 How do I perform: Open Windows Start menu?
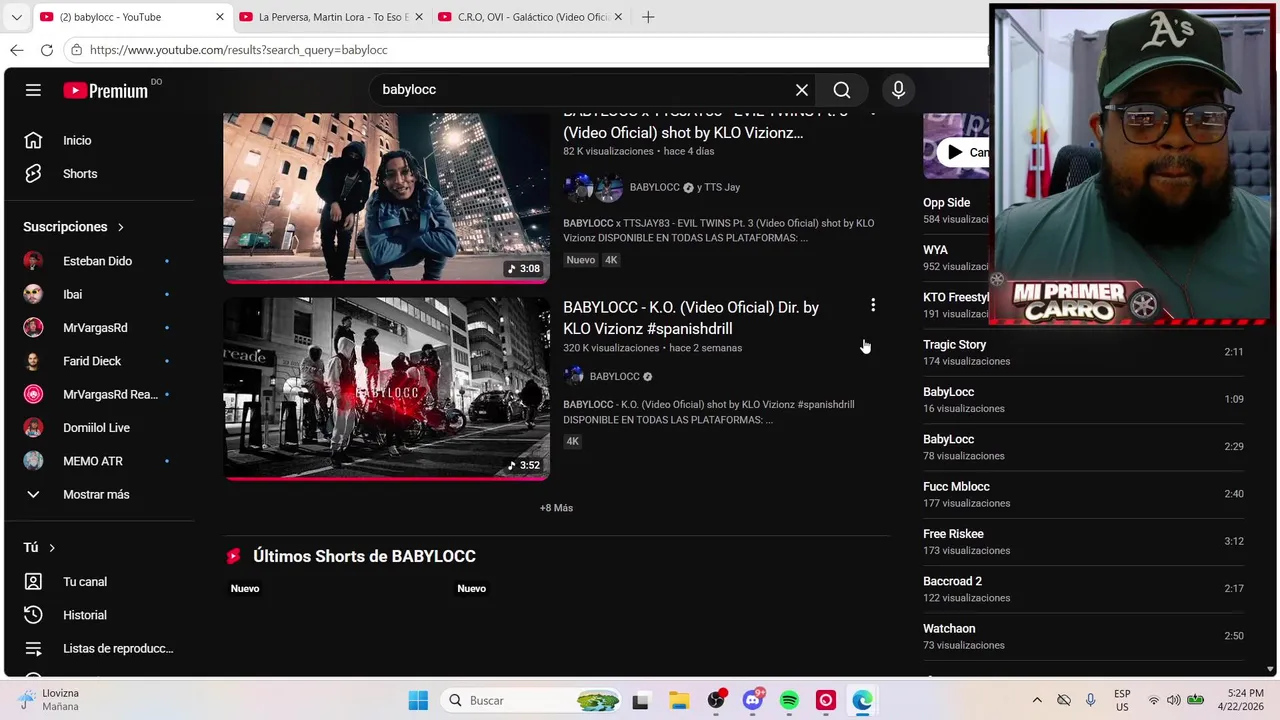[x=418, y=701]
